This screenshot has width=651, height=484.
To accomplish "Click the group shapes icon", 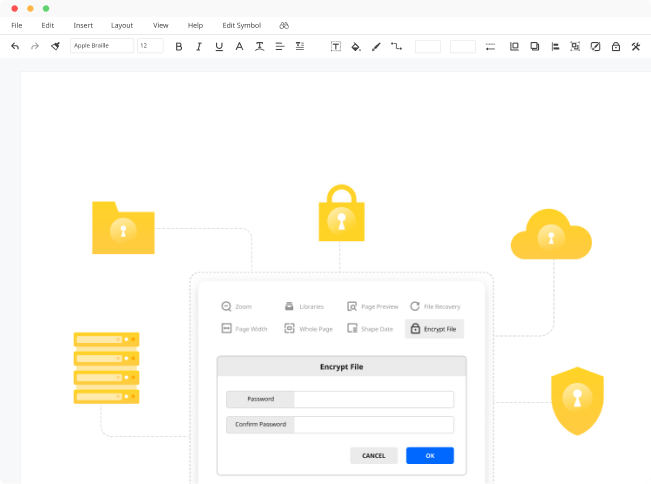I will click(x=575, y=46).
